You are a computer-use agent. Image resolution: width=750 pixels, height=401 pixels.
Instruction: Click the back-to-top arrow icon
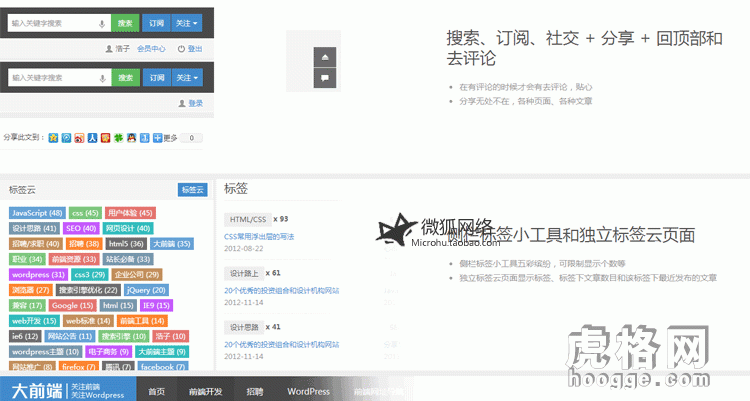click(x=327, y=57)
